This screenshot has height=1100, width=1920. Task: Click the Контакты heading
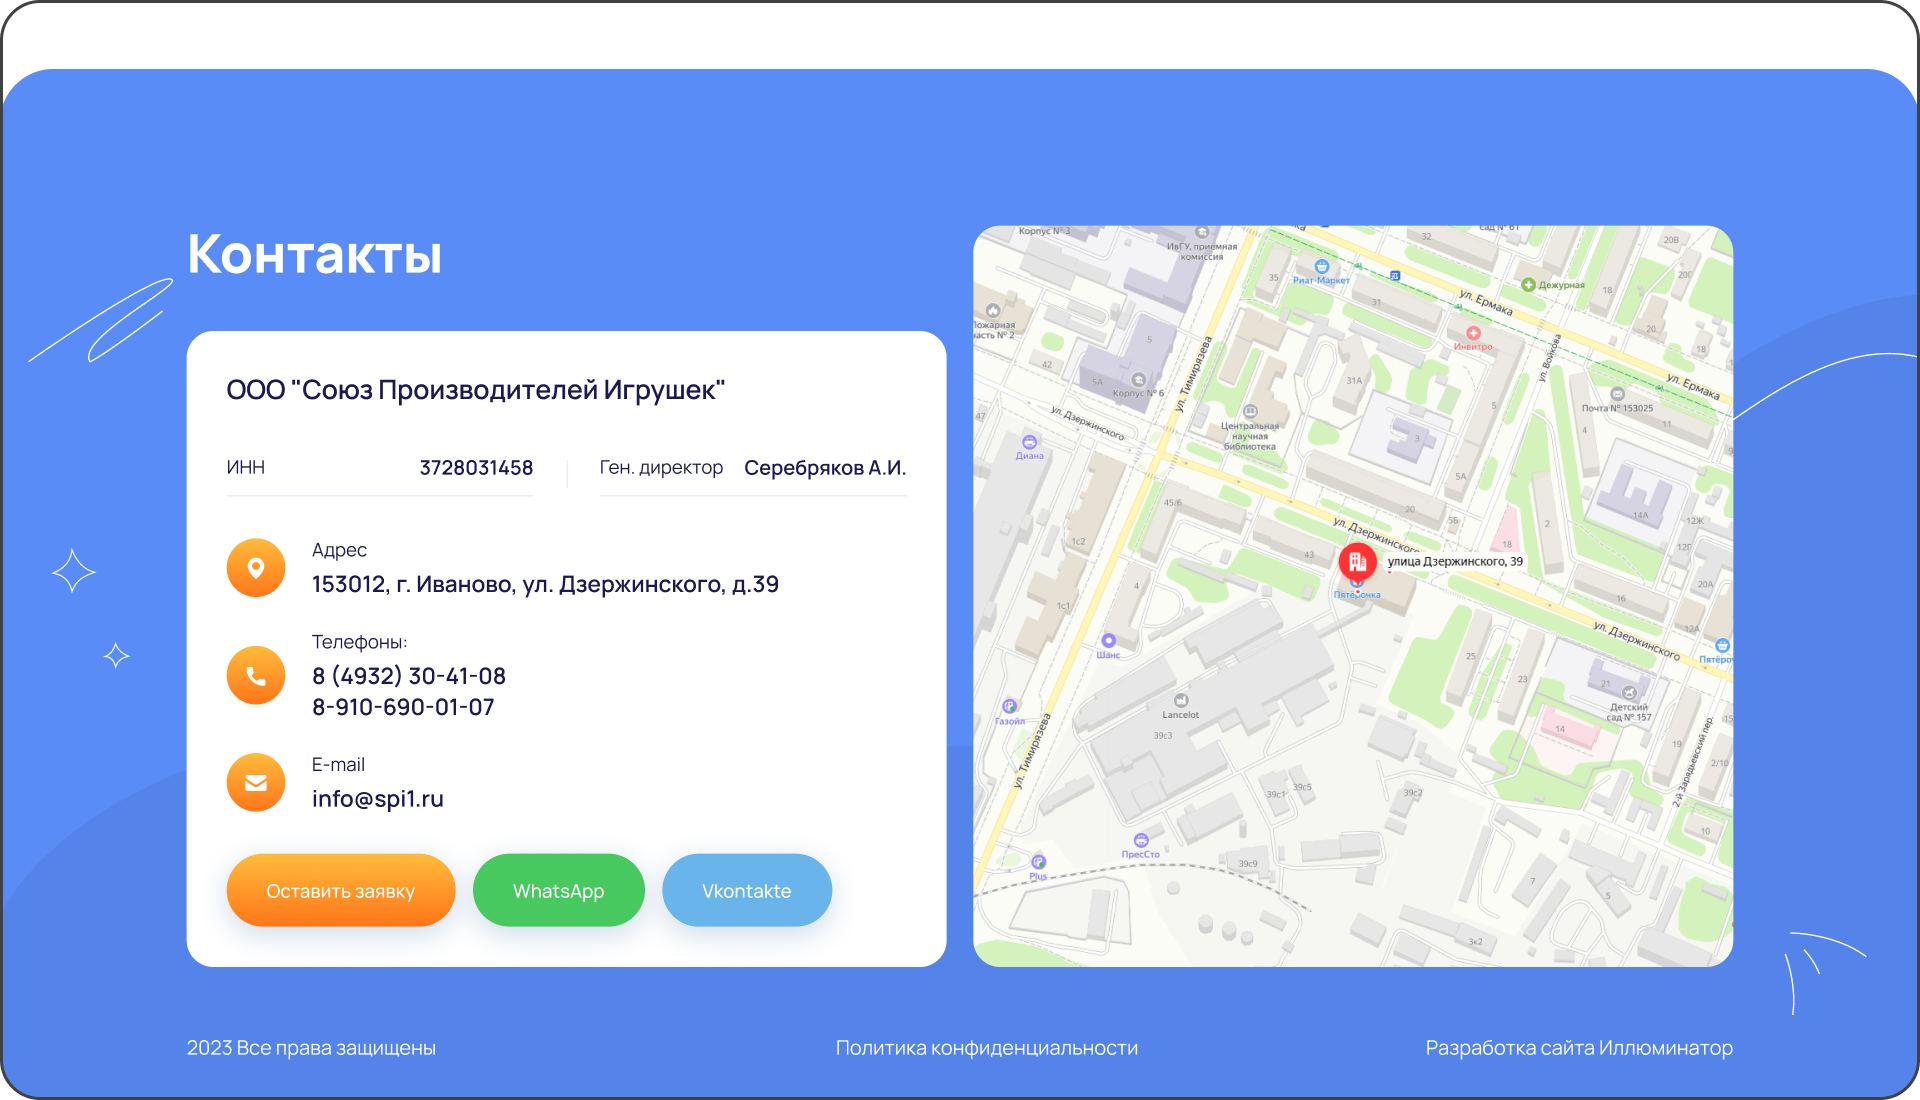[315, 254]
